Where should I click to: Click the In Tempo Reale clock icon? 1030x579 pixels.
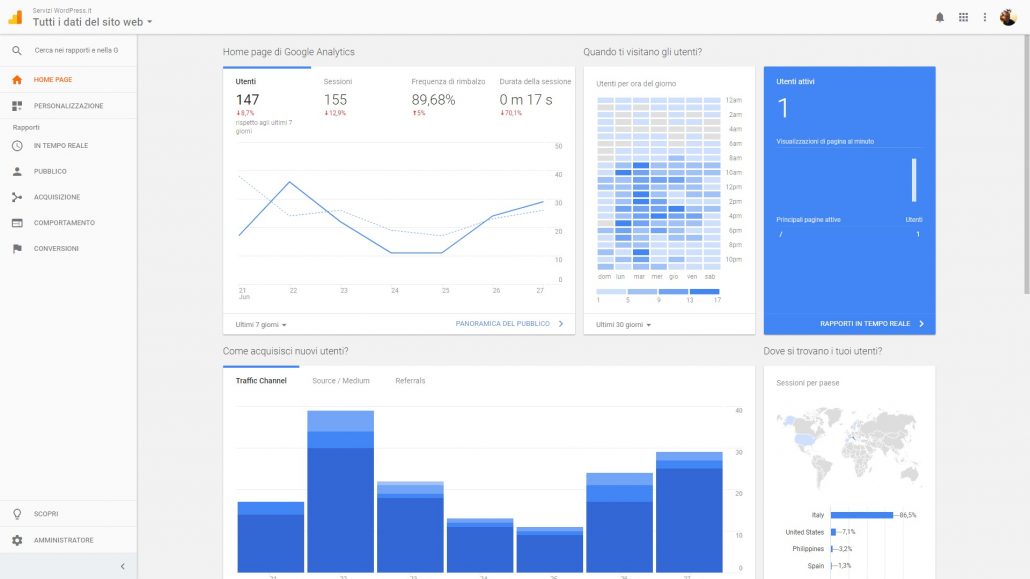(x=17, y=146)
